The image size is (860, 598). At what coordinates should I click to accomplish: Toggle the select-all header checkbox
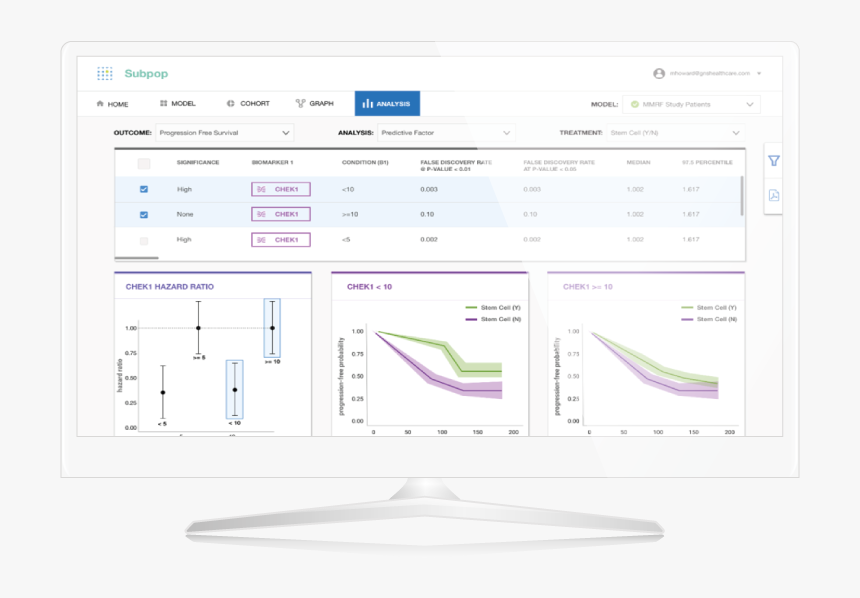pos(144,163)
